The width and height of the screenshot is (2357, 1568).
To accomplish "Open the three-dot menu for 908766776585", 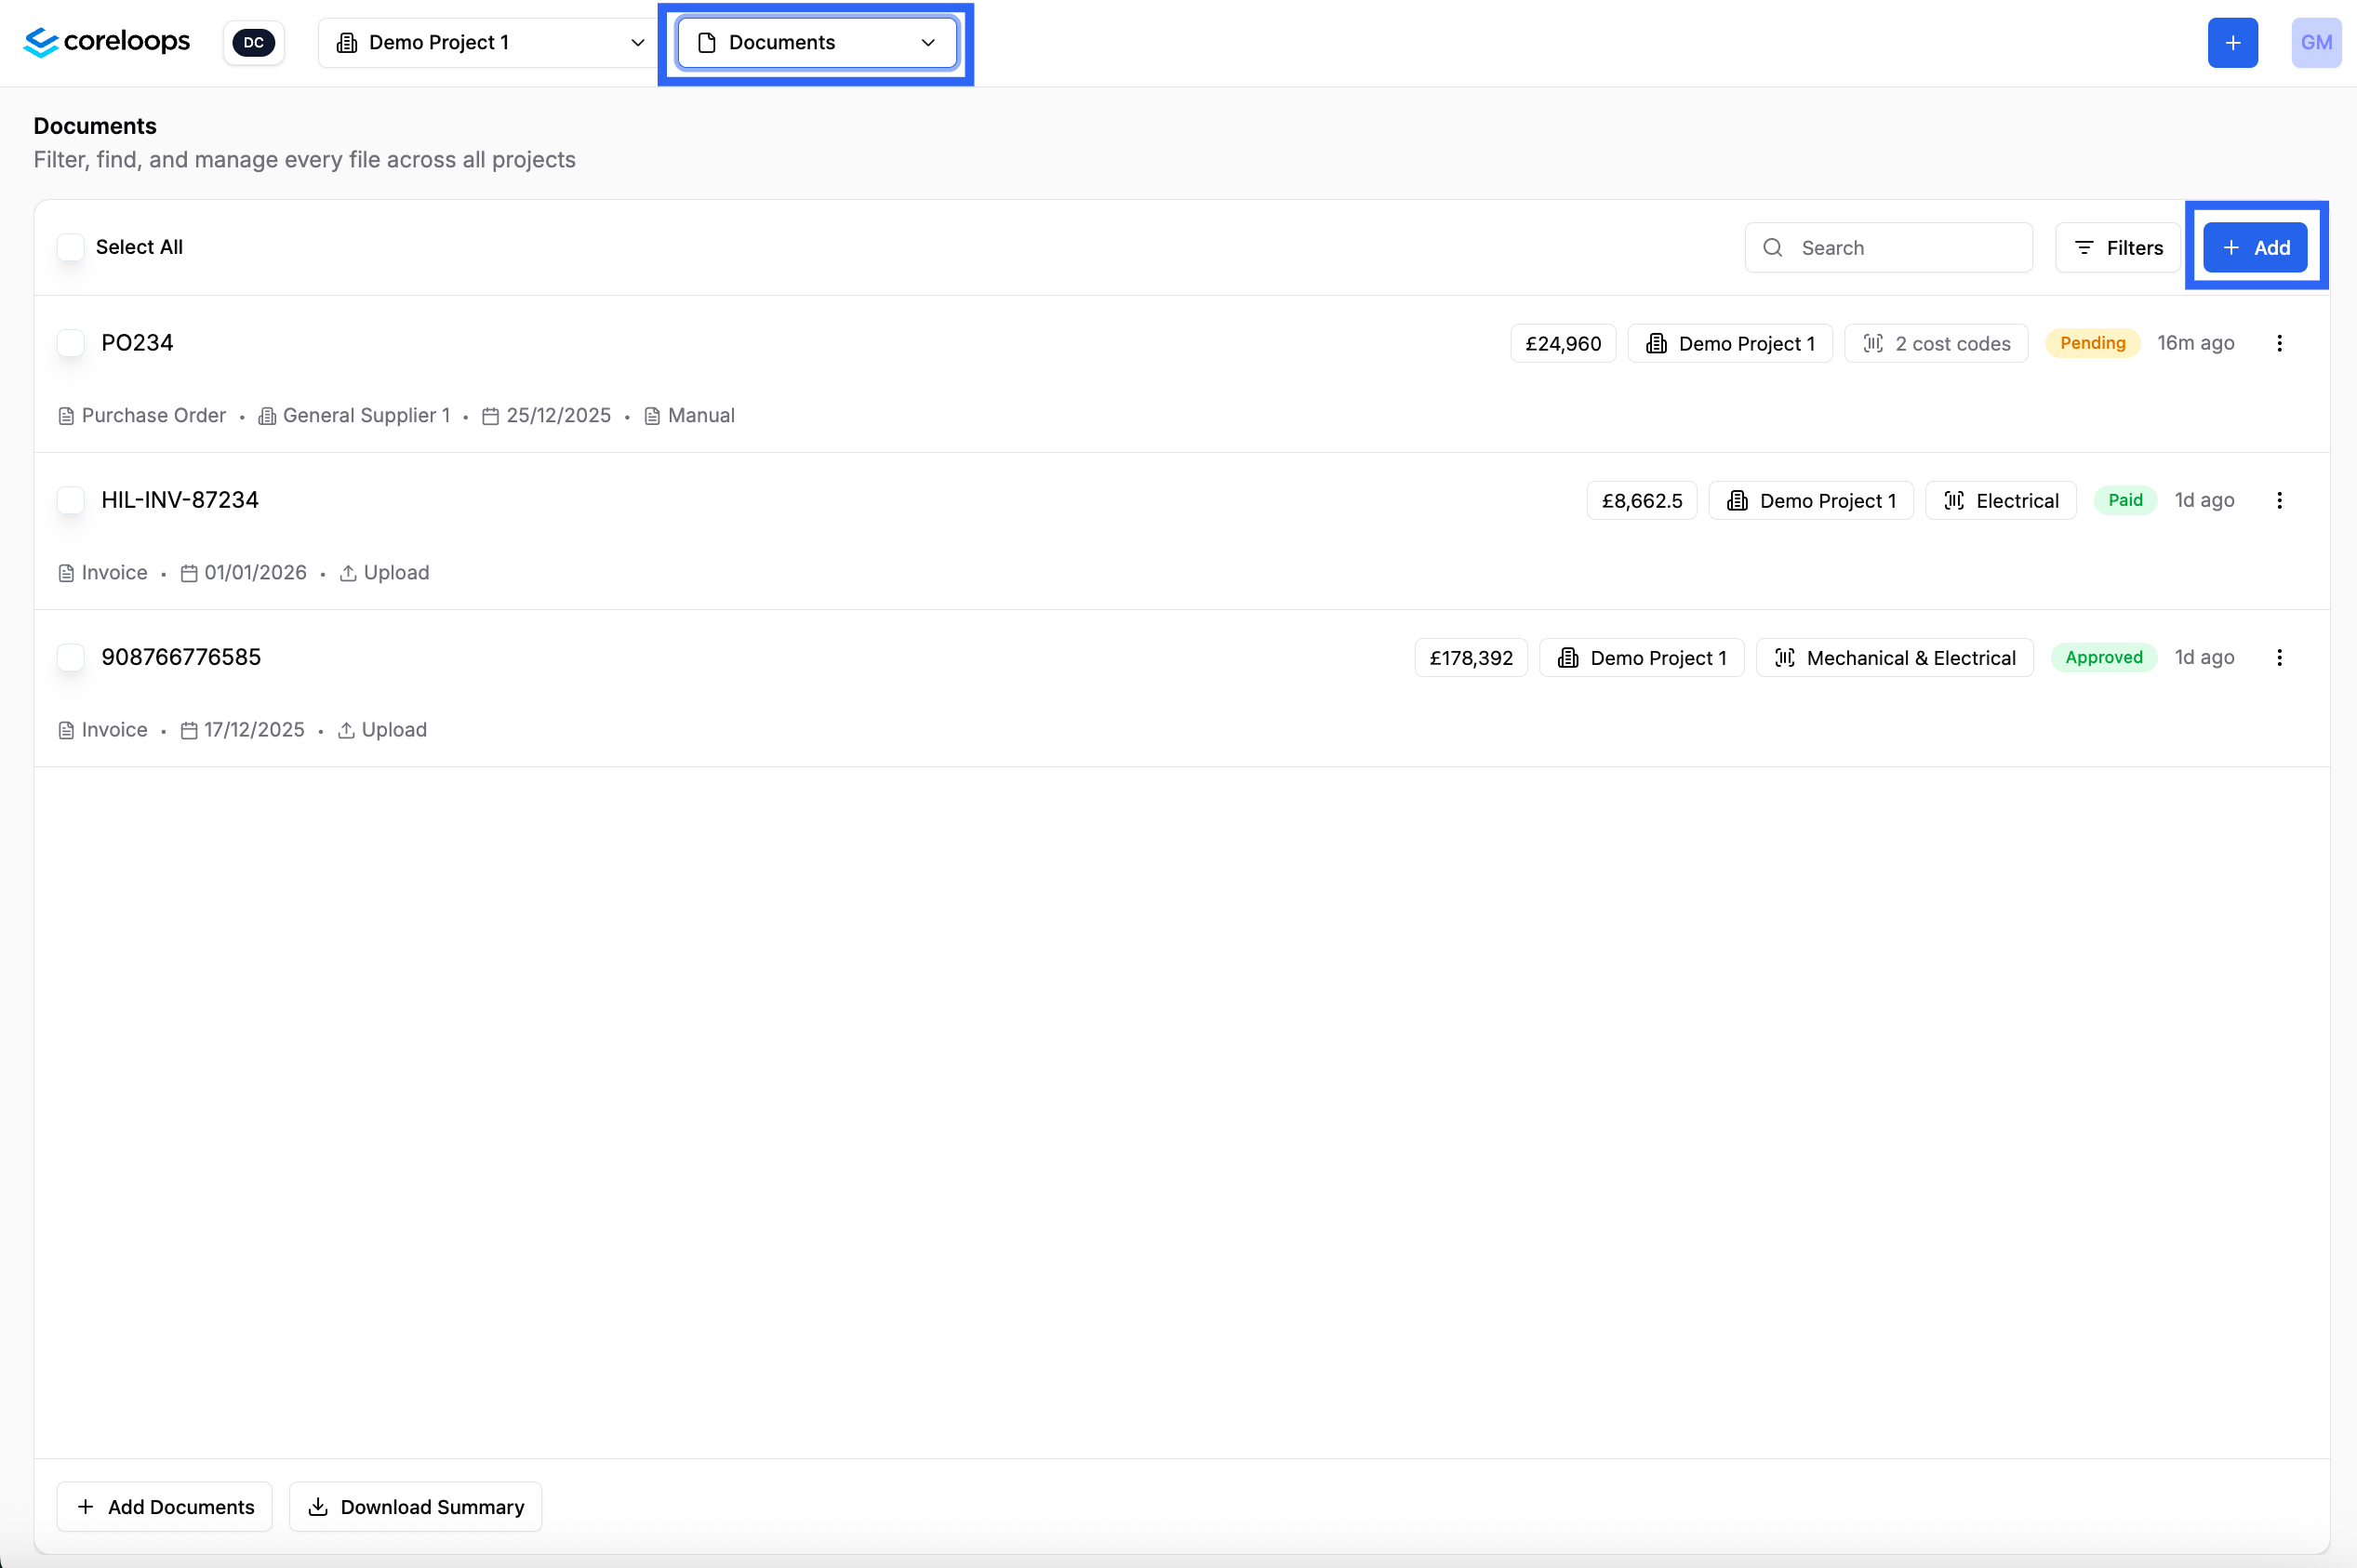I will point(2279,657).
